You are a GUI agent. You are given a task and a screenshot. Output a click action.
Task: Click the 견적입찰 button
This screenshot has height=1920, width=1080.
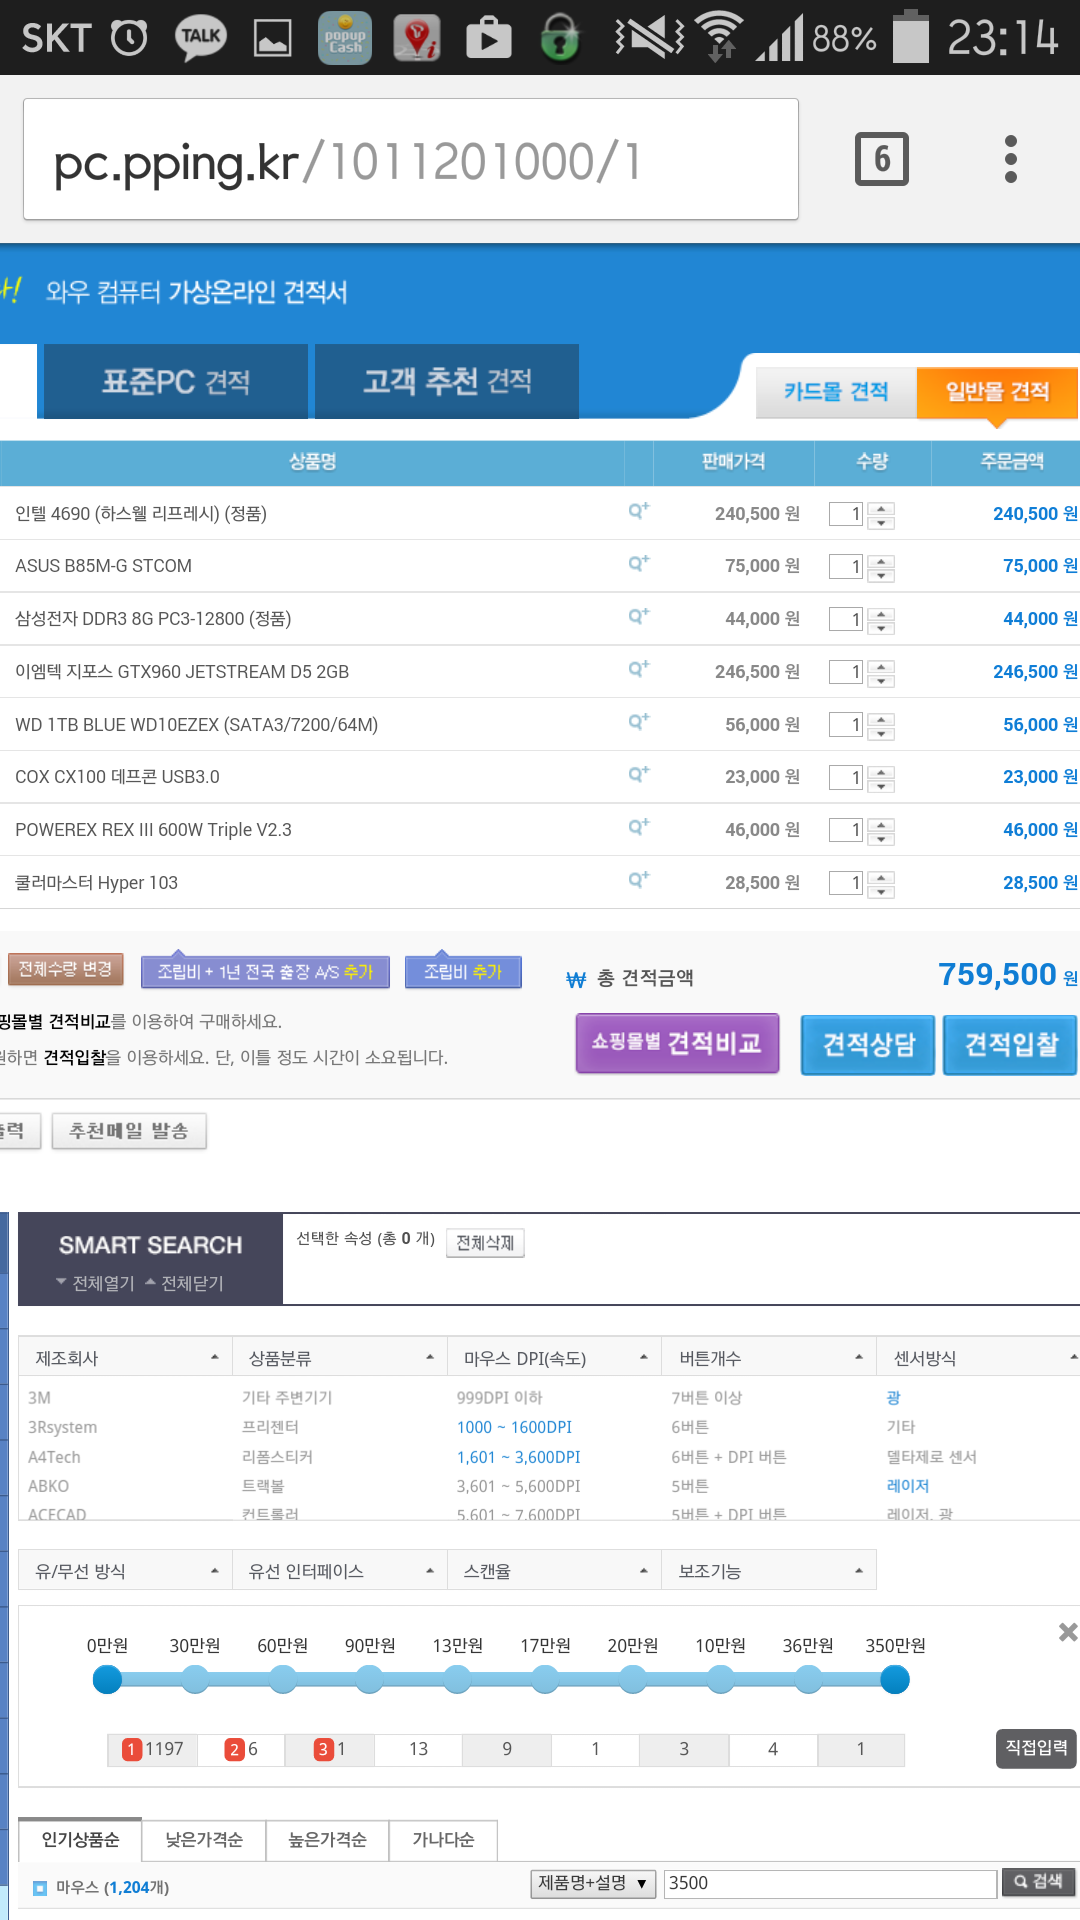[x=1010, y=1045]
